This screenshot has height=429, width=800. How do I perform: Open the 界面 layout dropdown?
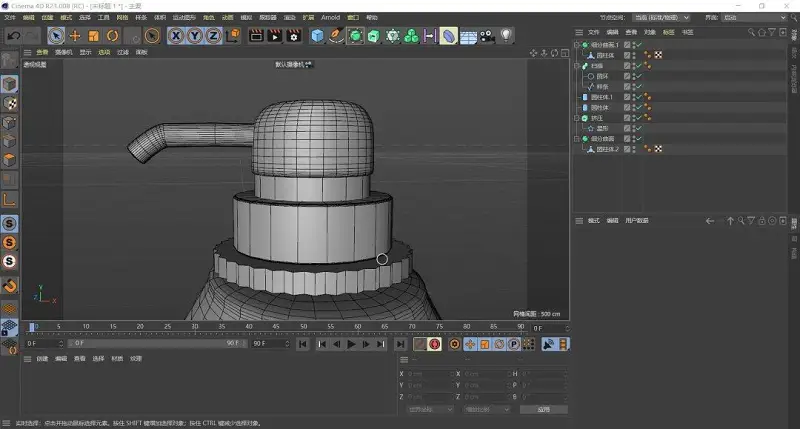point(754,17)
